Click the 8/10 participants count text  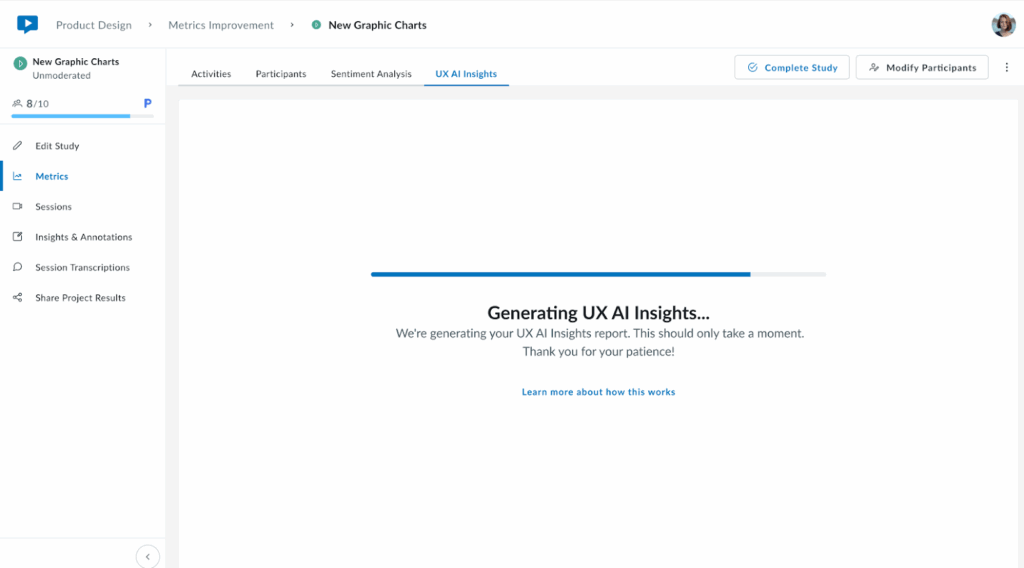[x=37, y=103]
